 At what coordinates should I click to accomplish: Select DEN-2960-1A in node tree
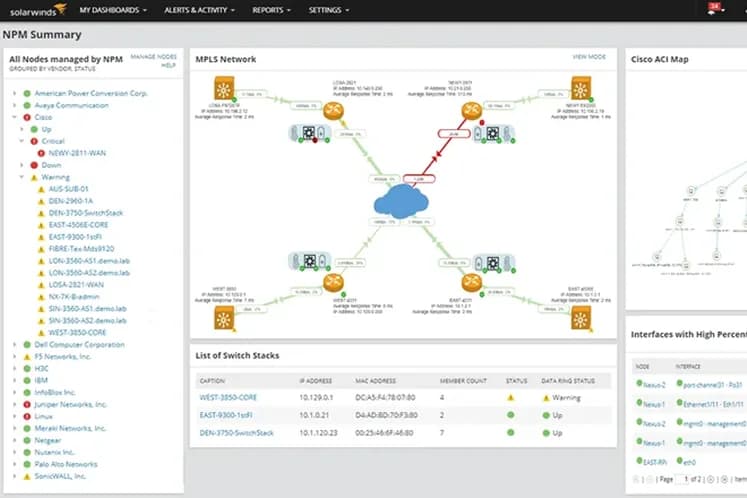[71, 201]
